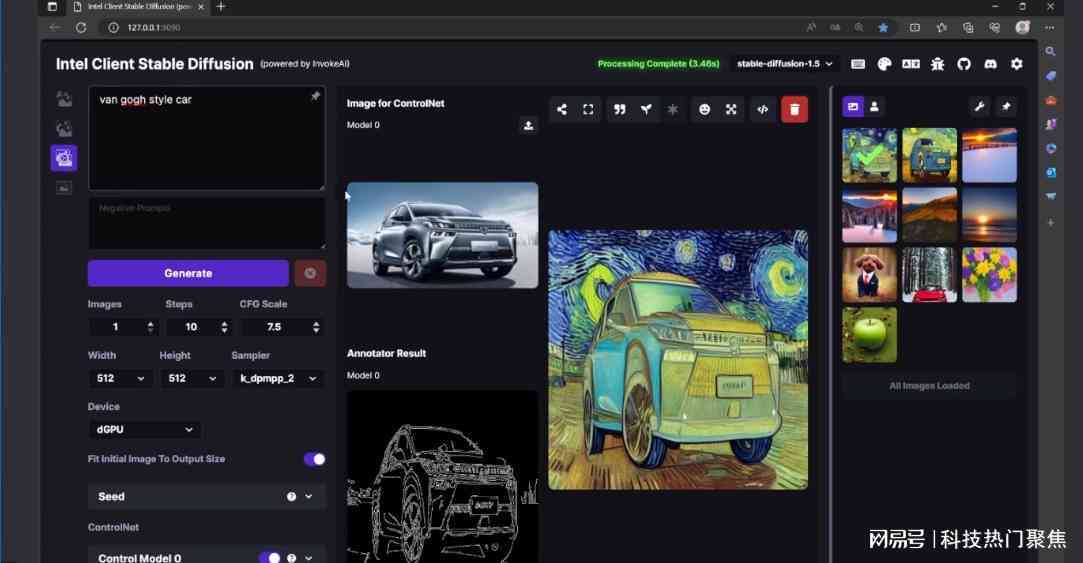Image resolution: width=1083 pixels, height=563 pixels.
Task: Delete the current image
Action: 794,109
